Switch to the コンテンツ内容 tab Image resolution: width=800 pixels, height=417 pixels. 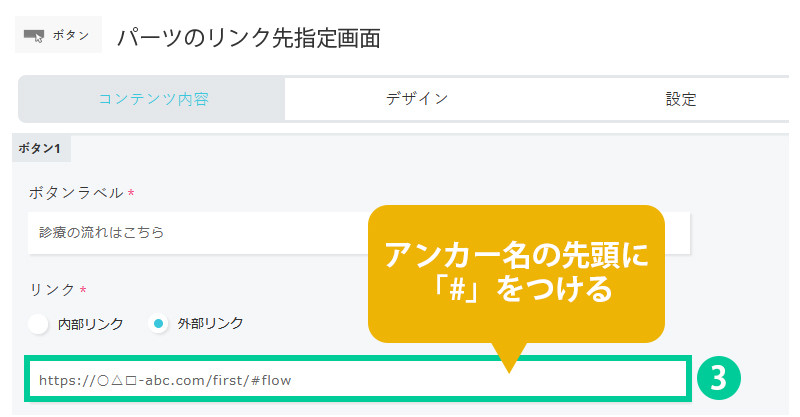152,99
